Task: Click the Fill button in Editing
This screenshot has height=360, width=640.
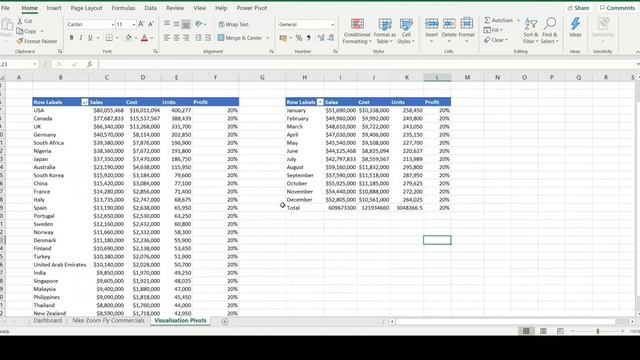Action: 492,30
